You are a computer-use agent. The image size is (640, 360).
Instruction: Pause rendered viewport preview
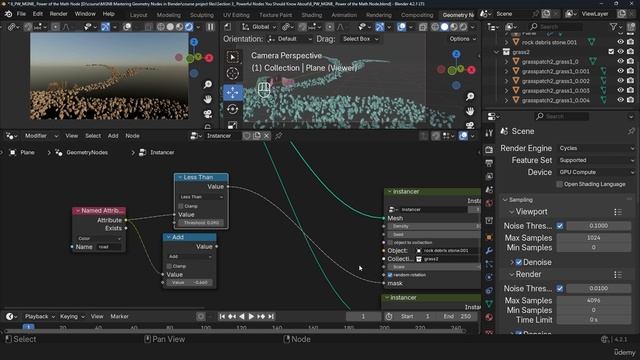tap(210, 27)
